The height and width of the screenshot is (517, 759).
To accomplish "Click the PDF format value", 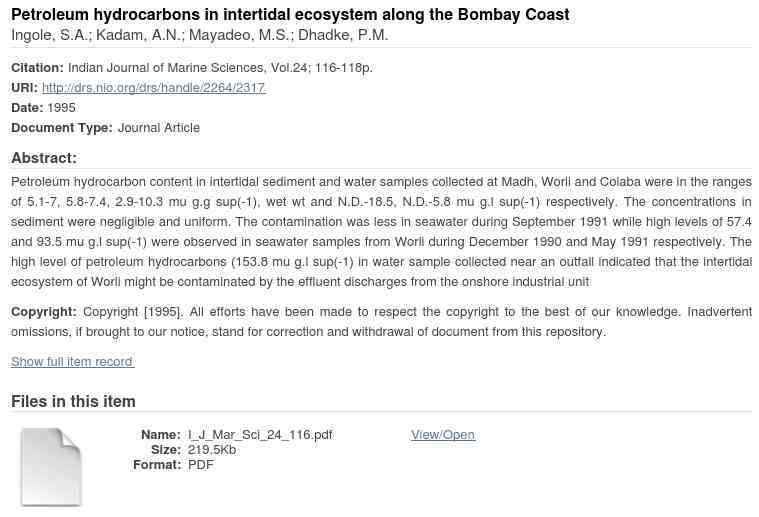I will click(200, 465).
